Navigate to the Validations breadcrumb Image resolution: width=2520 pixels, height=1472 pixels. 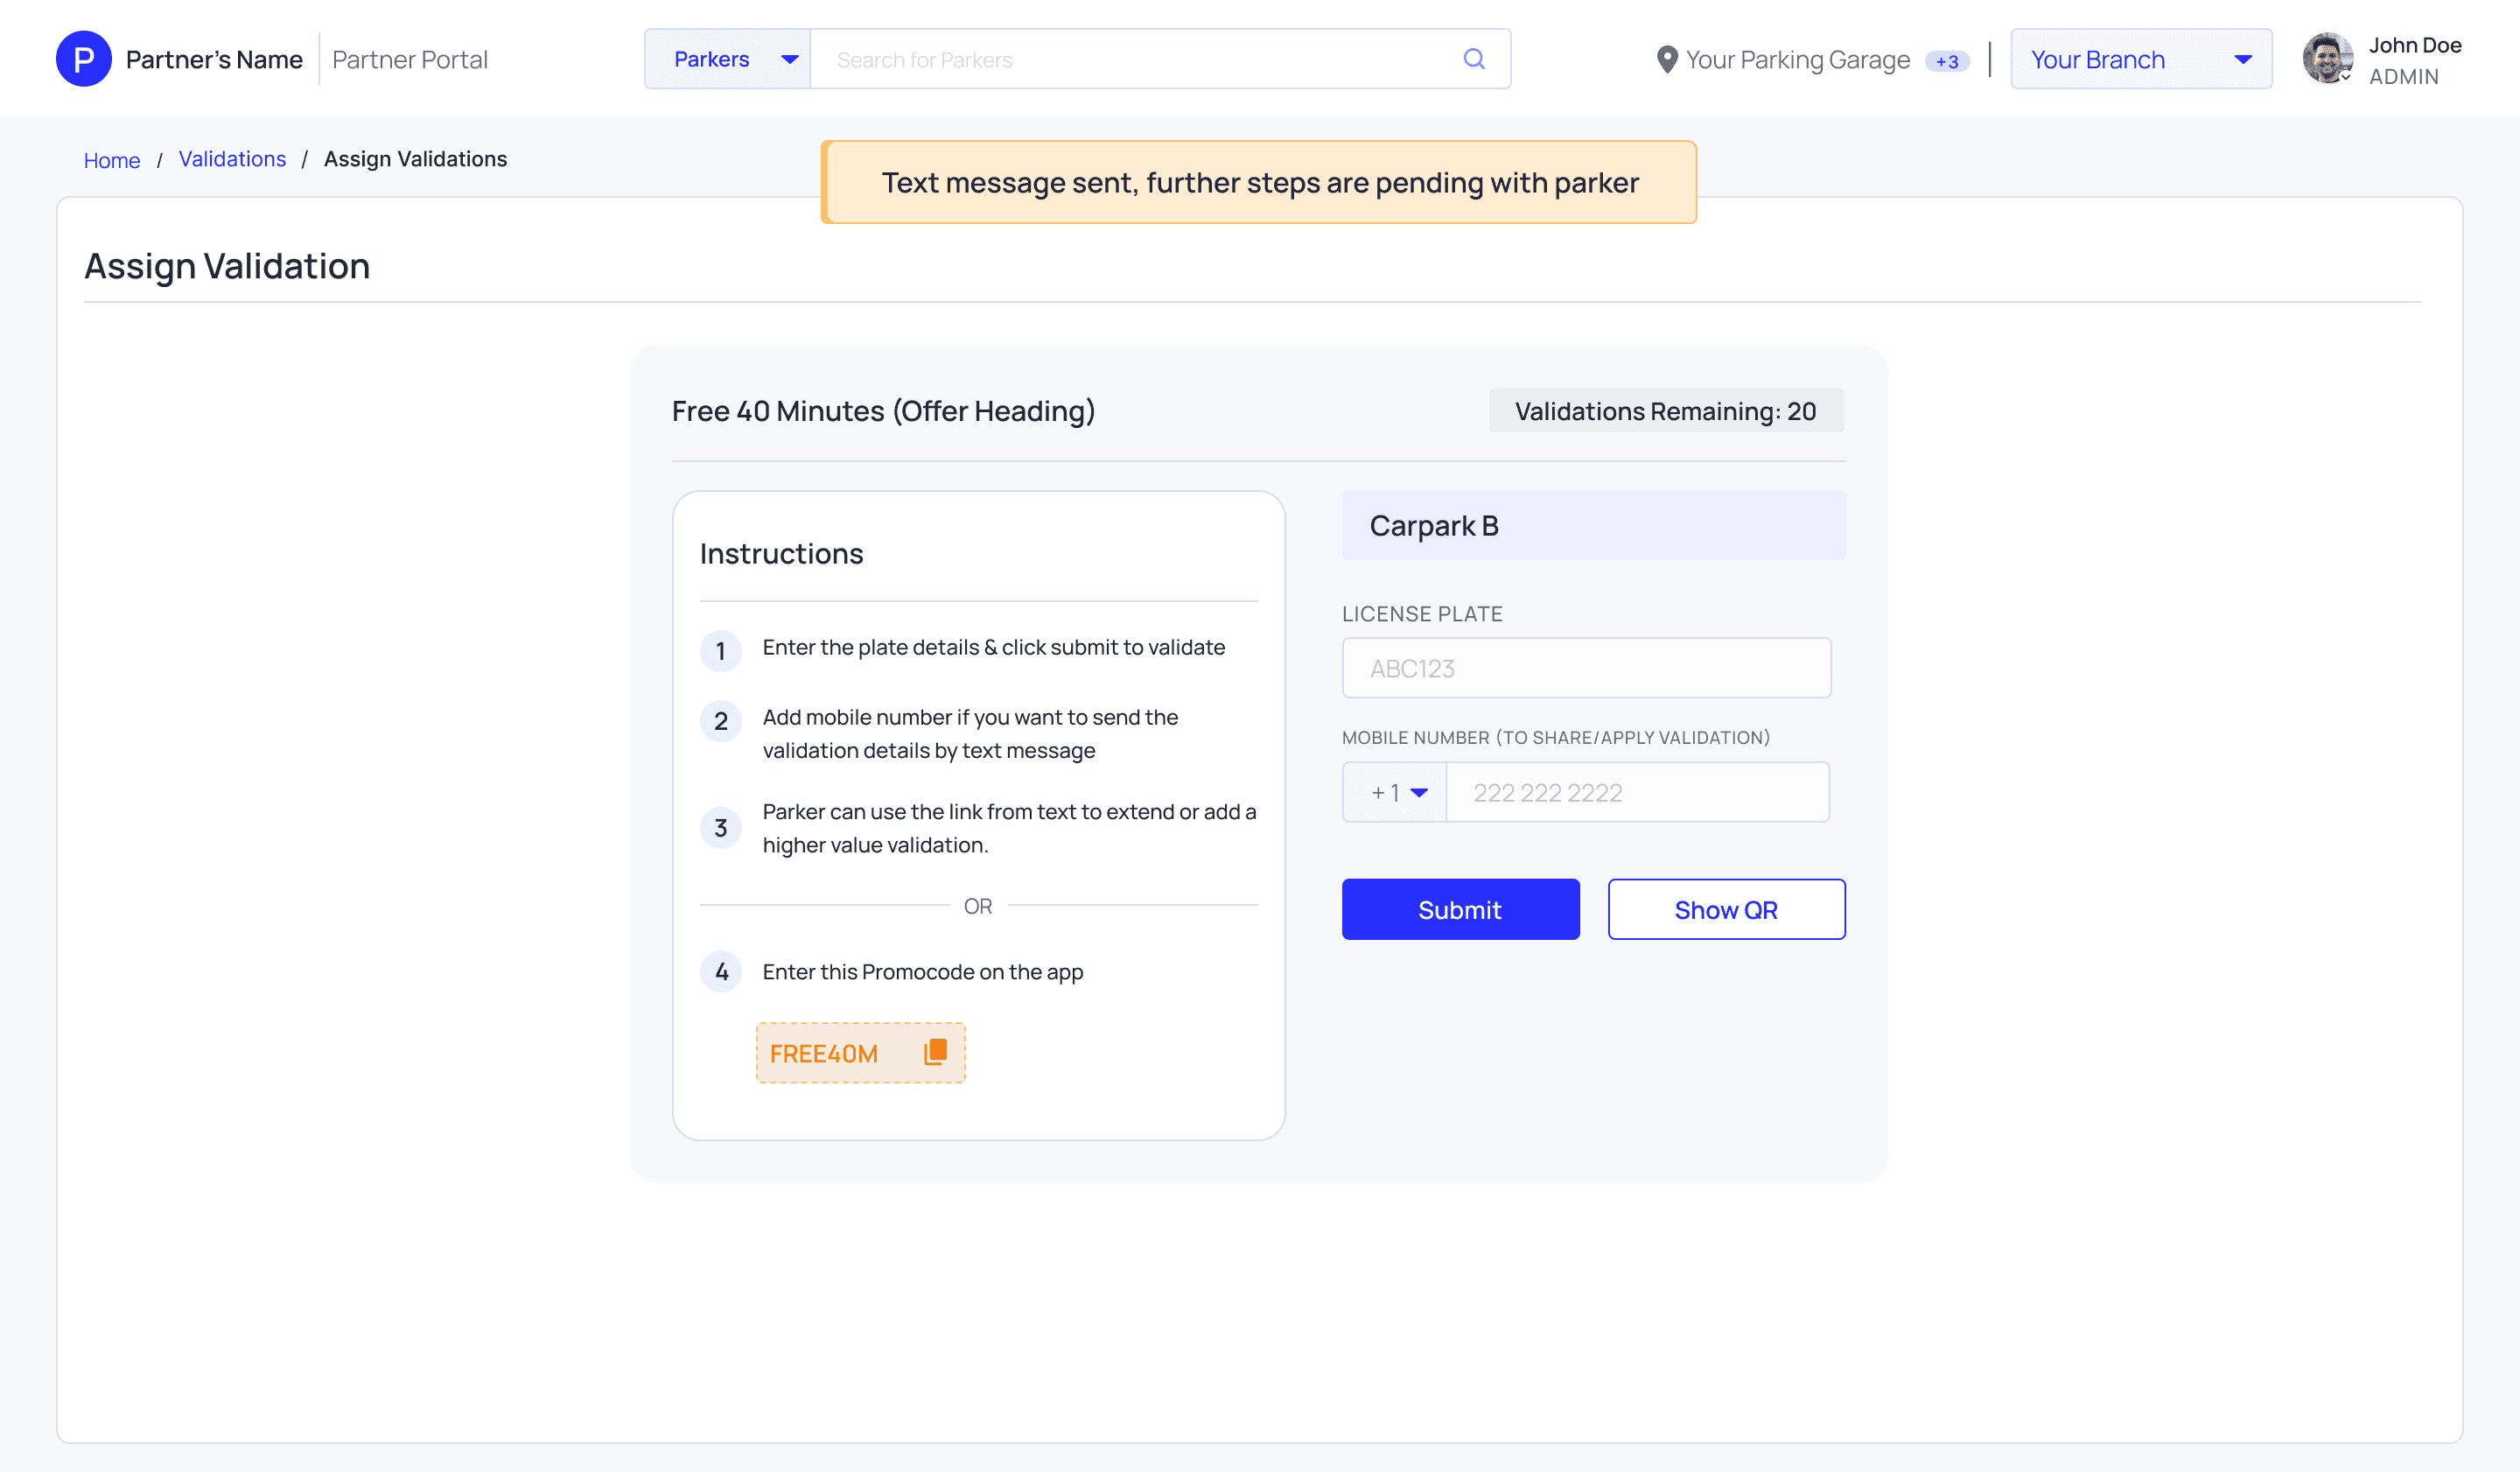232,159
